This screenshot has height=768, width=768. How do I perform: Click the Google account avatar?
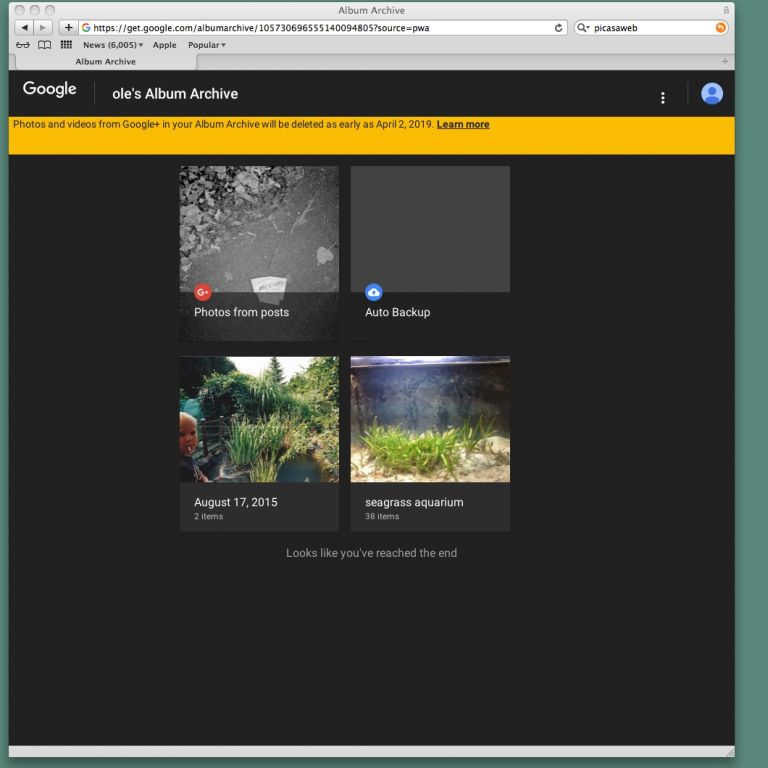pos(712,94)
